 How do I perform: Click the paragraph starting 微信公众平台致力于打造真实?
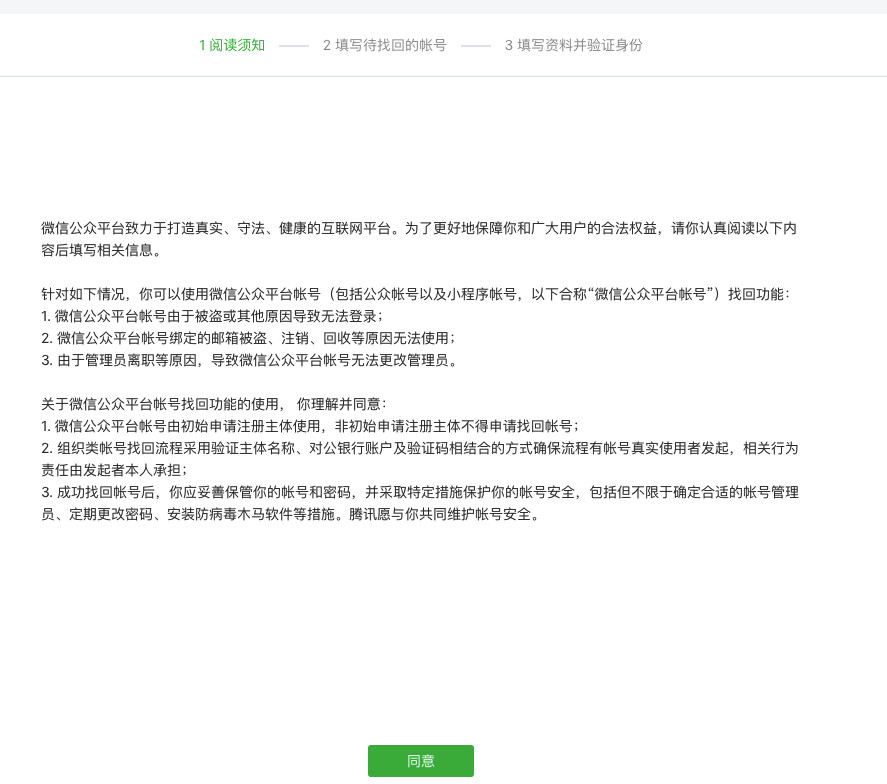(x=419, y=239)
